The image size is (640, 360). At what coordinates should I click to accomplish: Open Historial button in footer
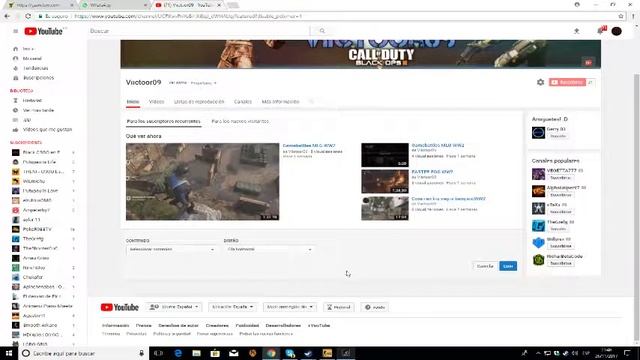(x=339, y=307)
